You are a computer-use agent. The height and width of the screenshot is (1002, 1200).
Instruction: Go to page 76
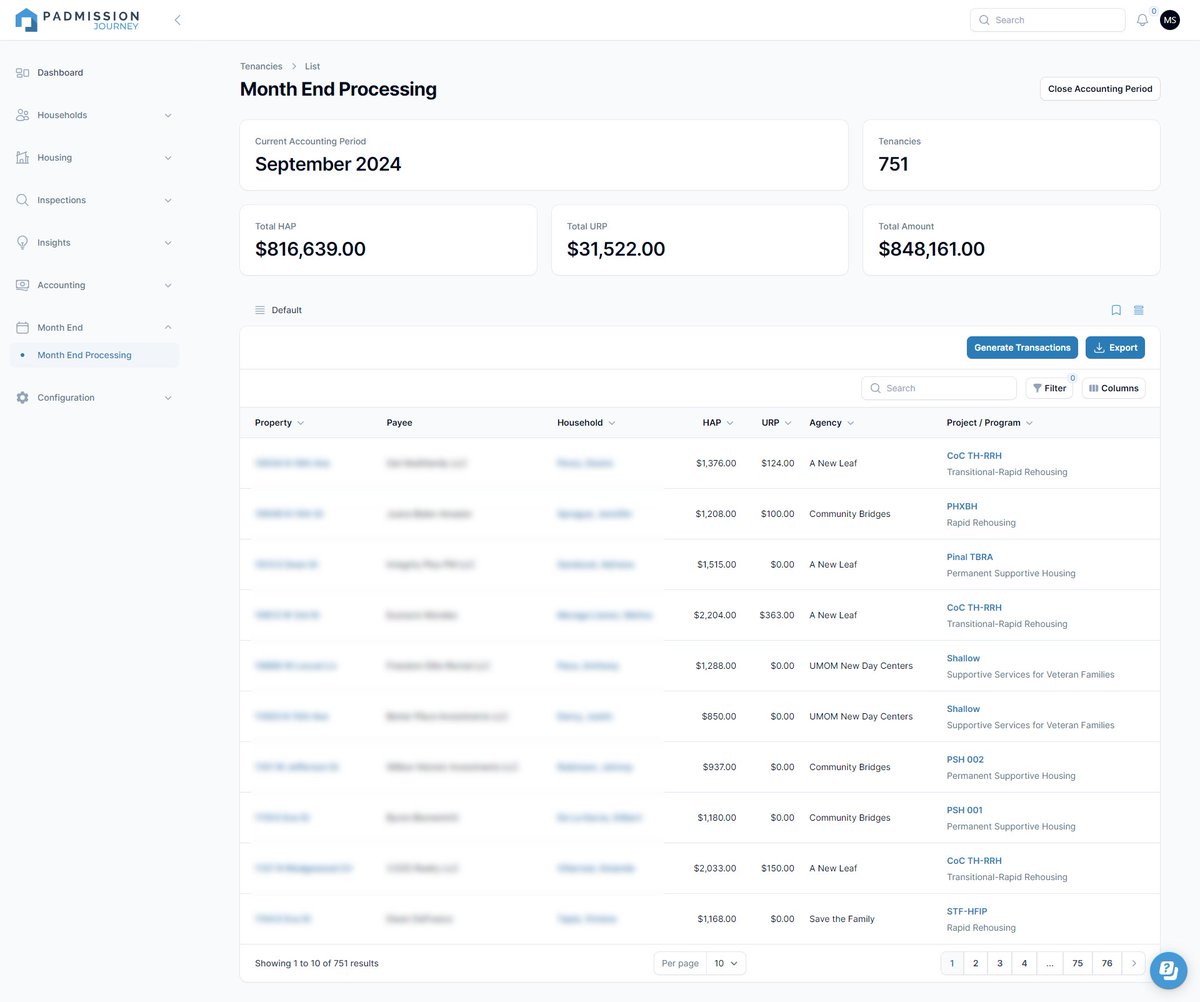[x=1107, y=963]
